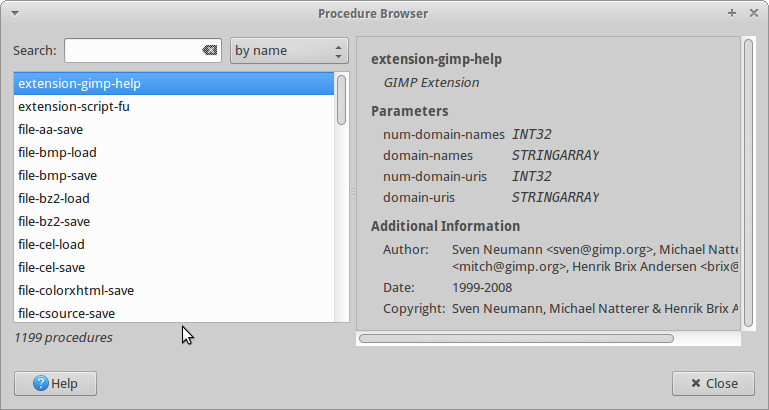Click the domain-names parameter

pos(428,155)
